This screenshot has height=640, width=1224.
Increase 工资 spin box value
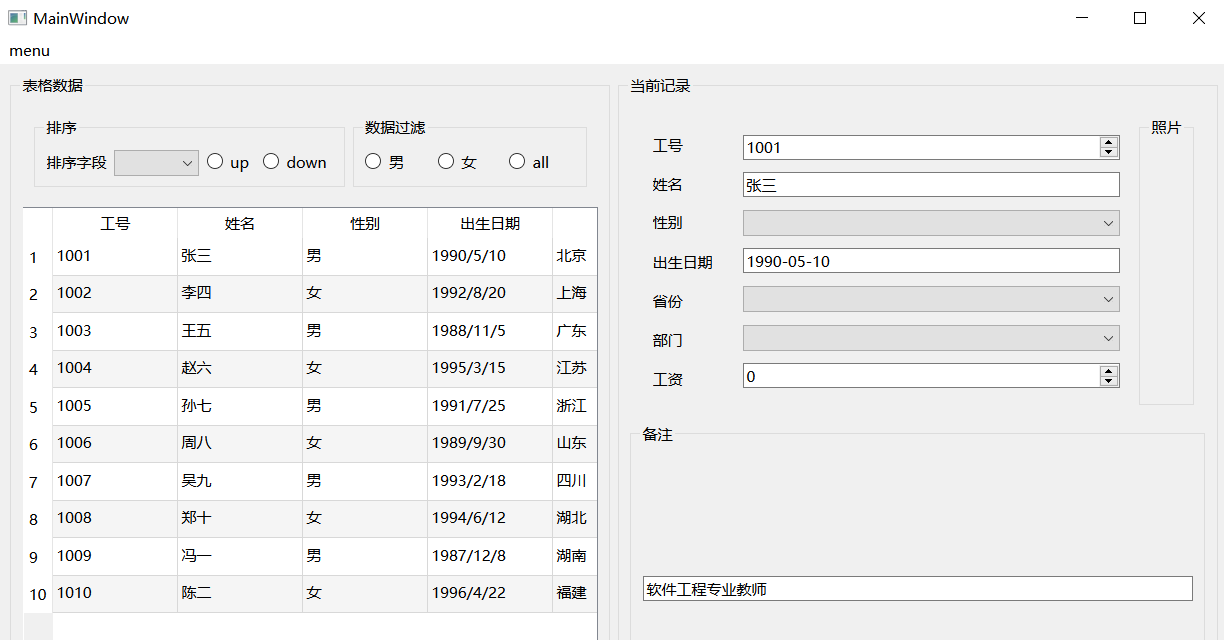tap(1108, 371)
